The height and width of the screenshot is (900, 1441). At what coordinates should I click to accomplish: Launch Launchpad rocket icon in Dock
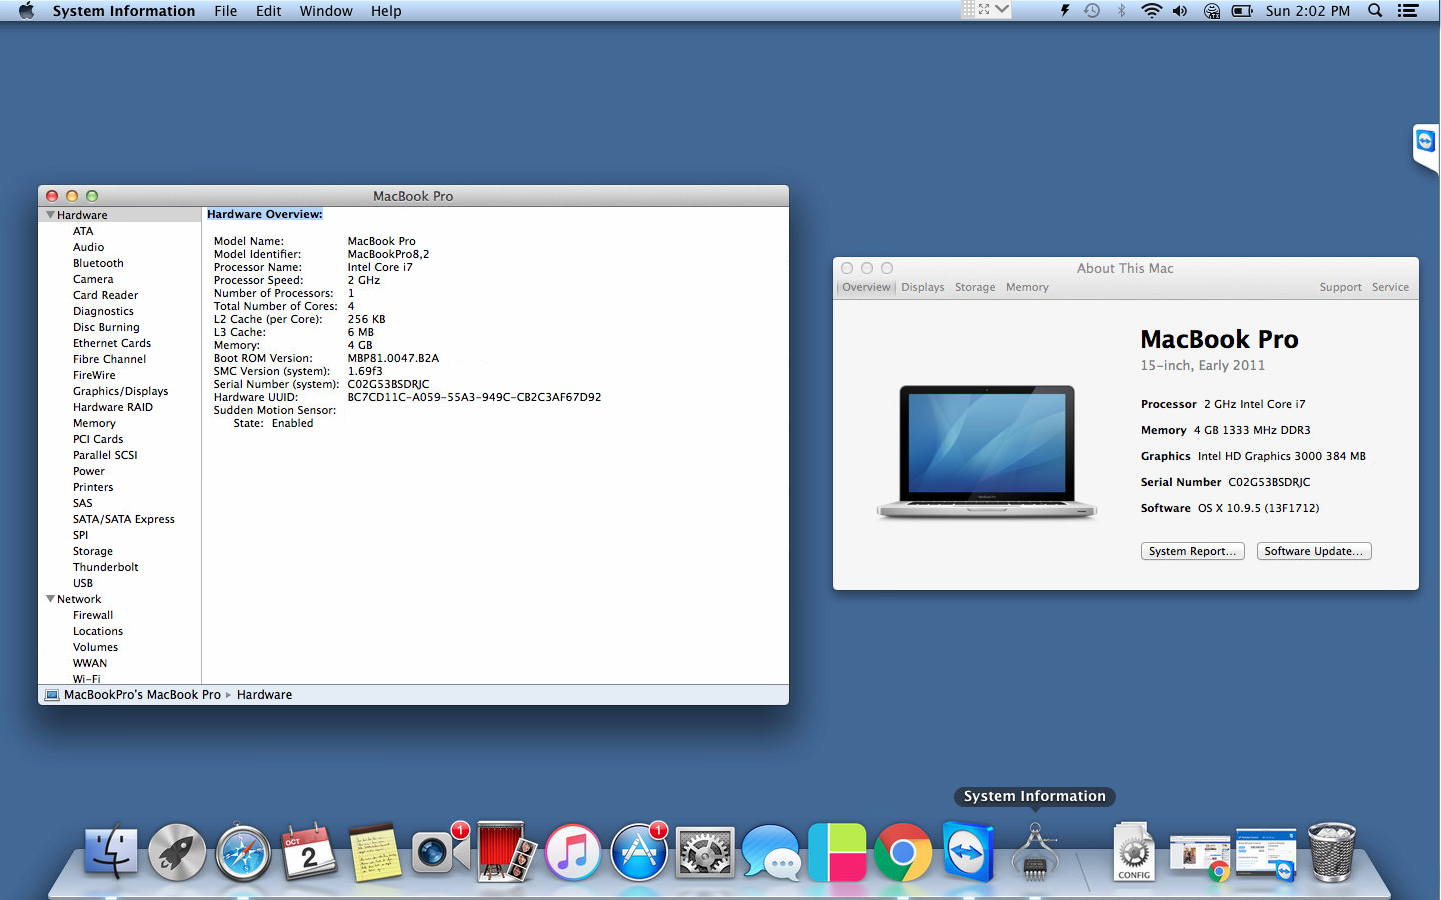click(177, 852)
